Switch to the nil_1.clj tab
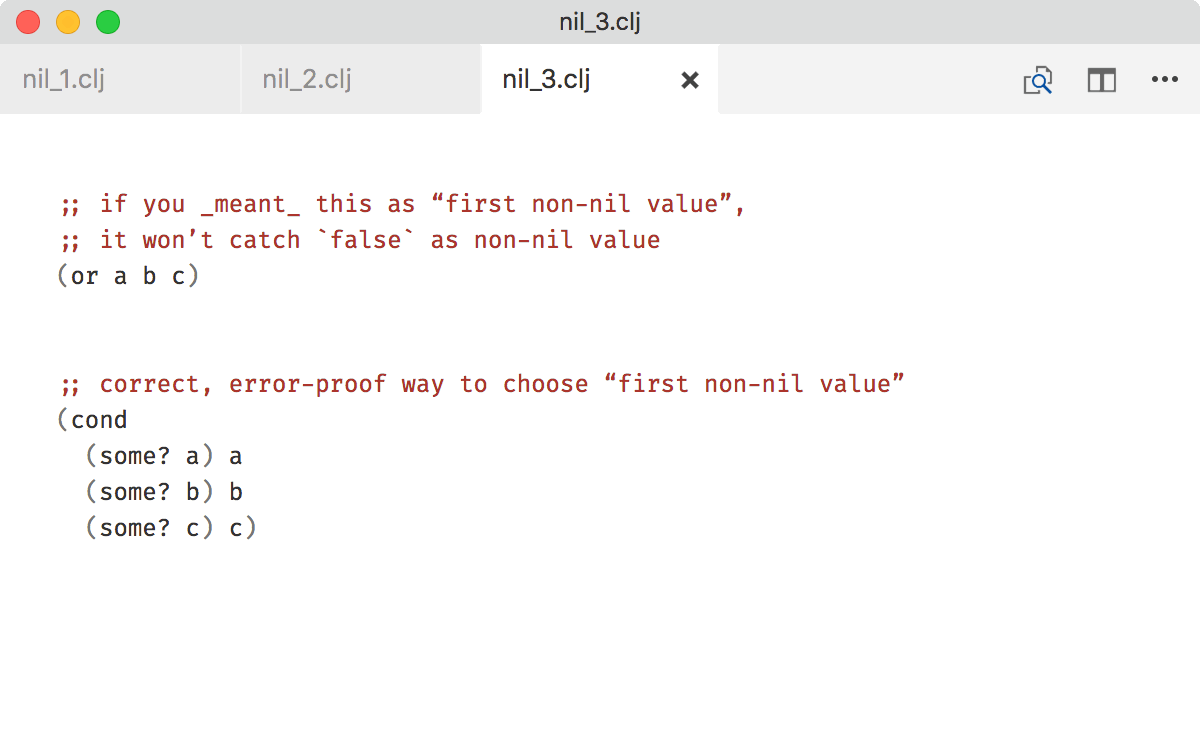 (60, 78)
